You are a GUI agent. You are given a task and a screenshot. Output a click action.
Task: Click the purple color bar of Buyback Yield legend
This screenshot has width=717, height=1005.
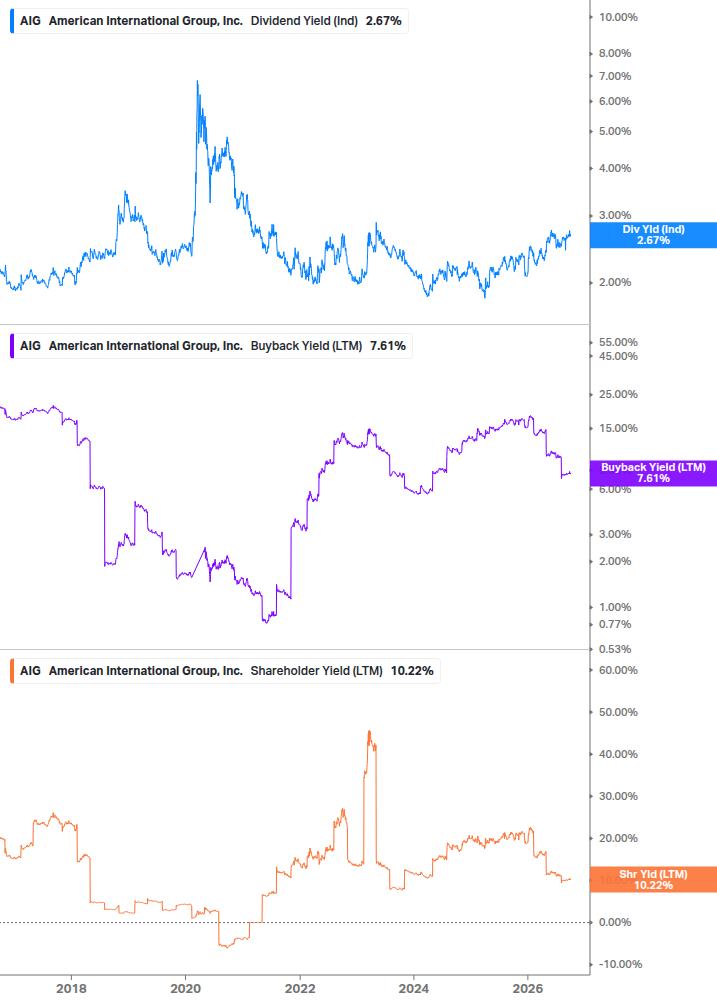point(12,346)
